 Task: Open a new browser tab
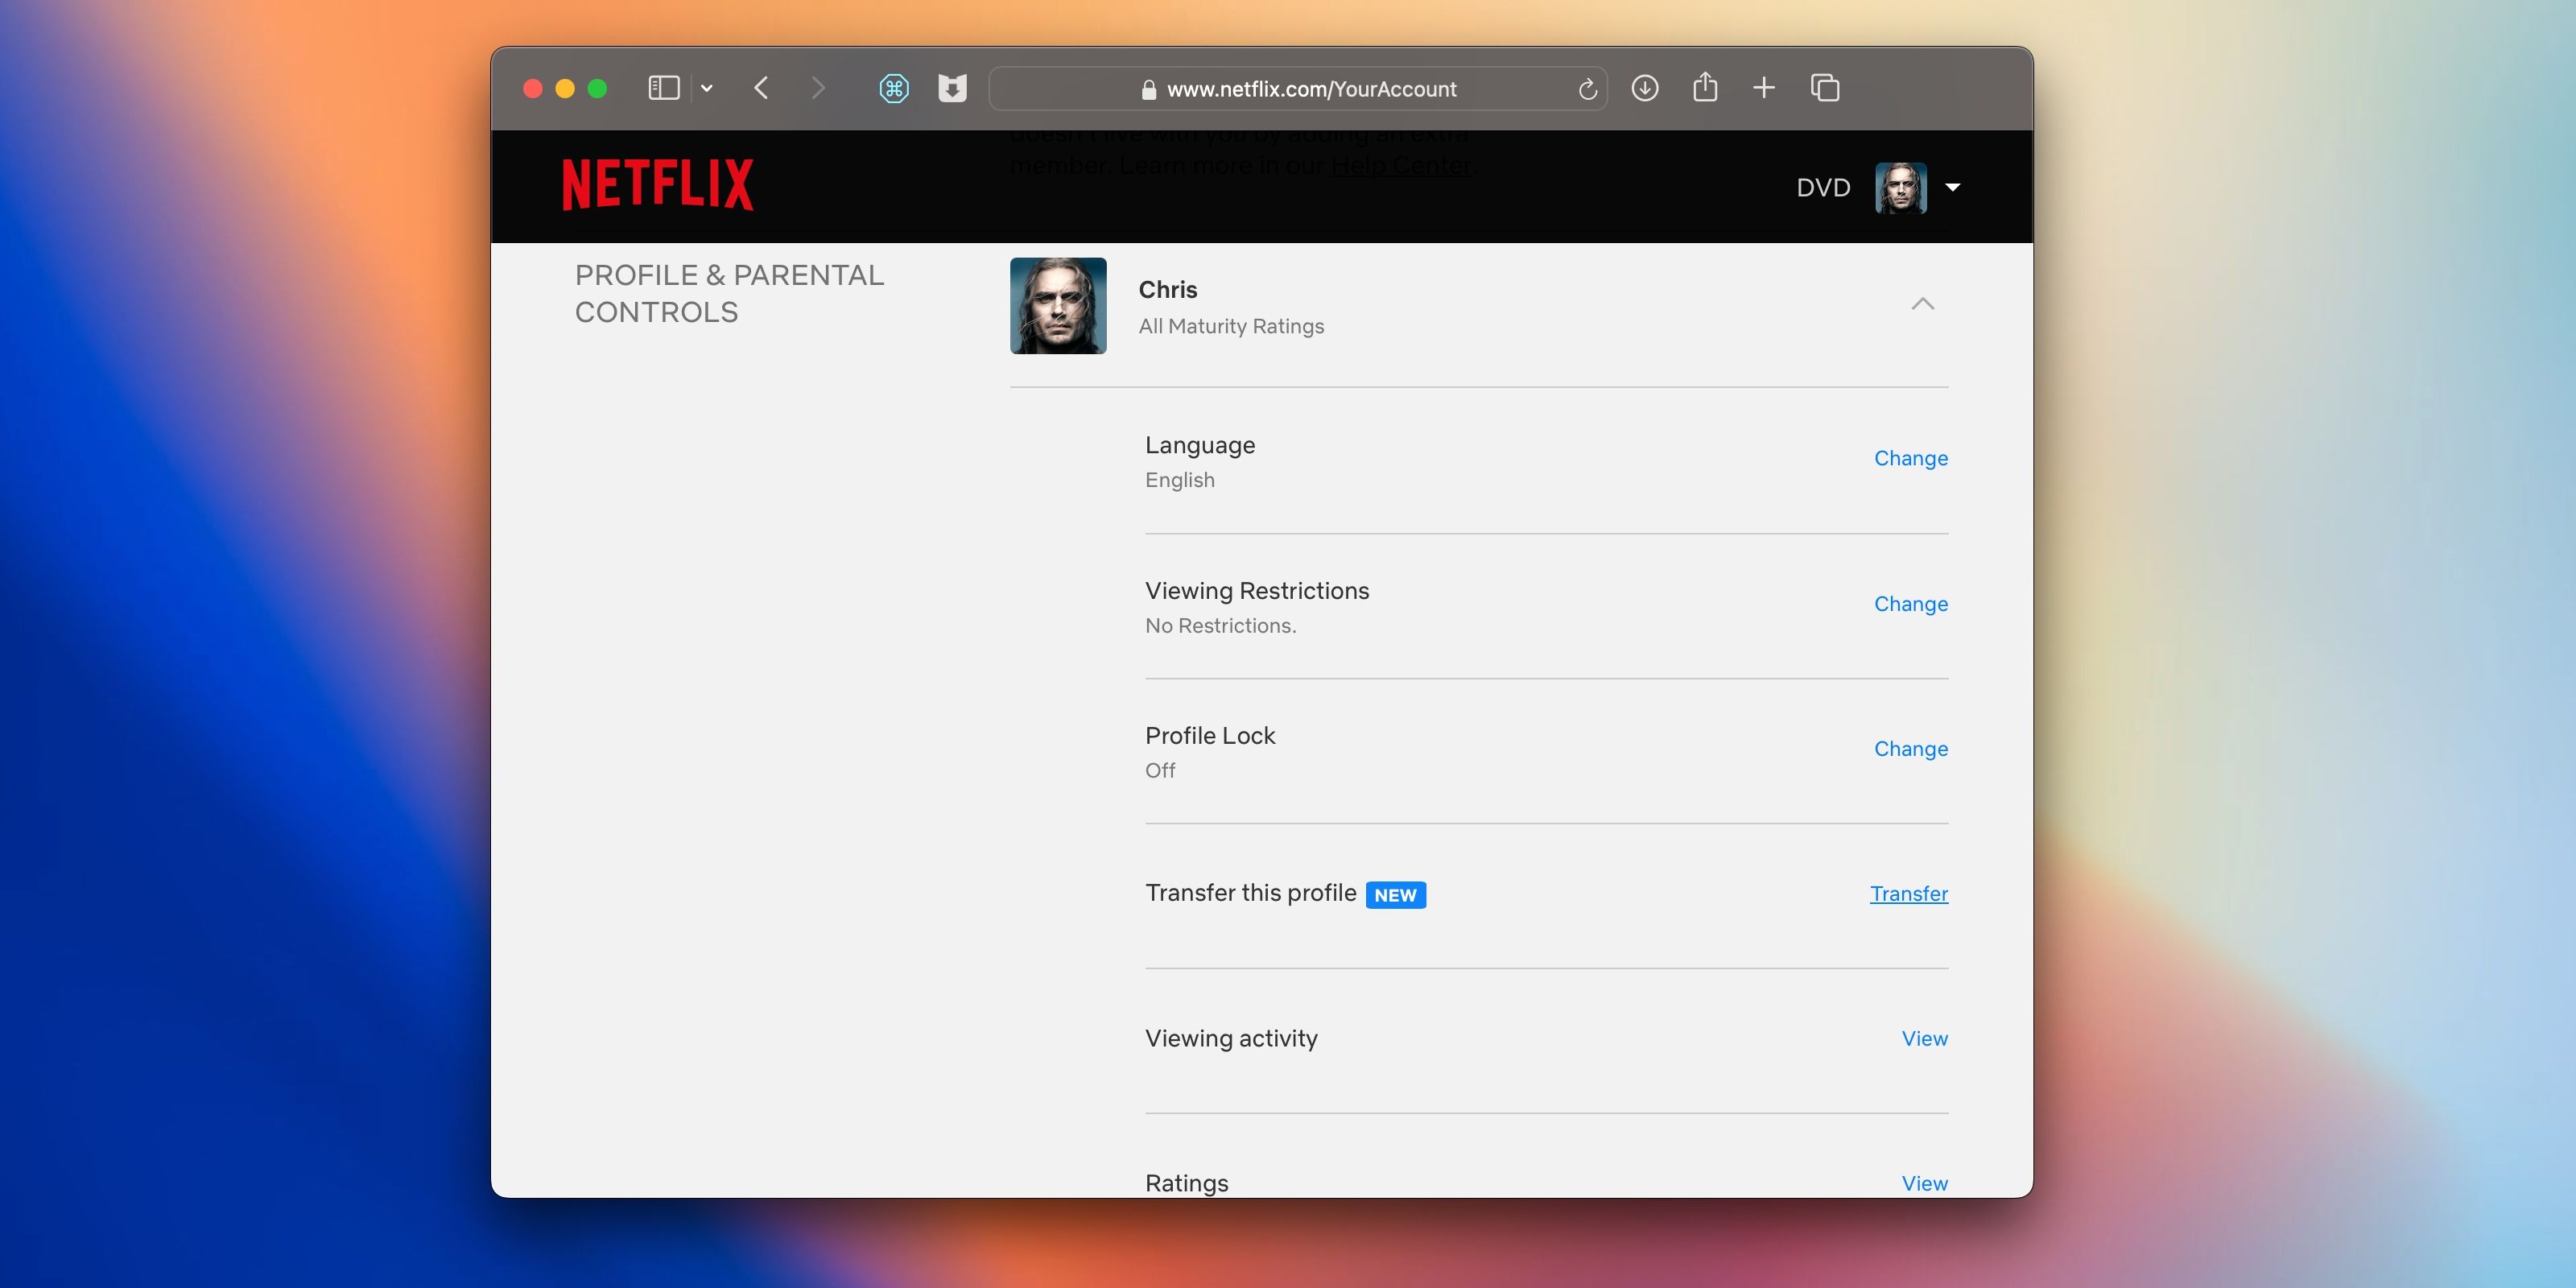click(x=1764, y=88)
